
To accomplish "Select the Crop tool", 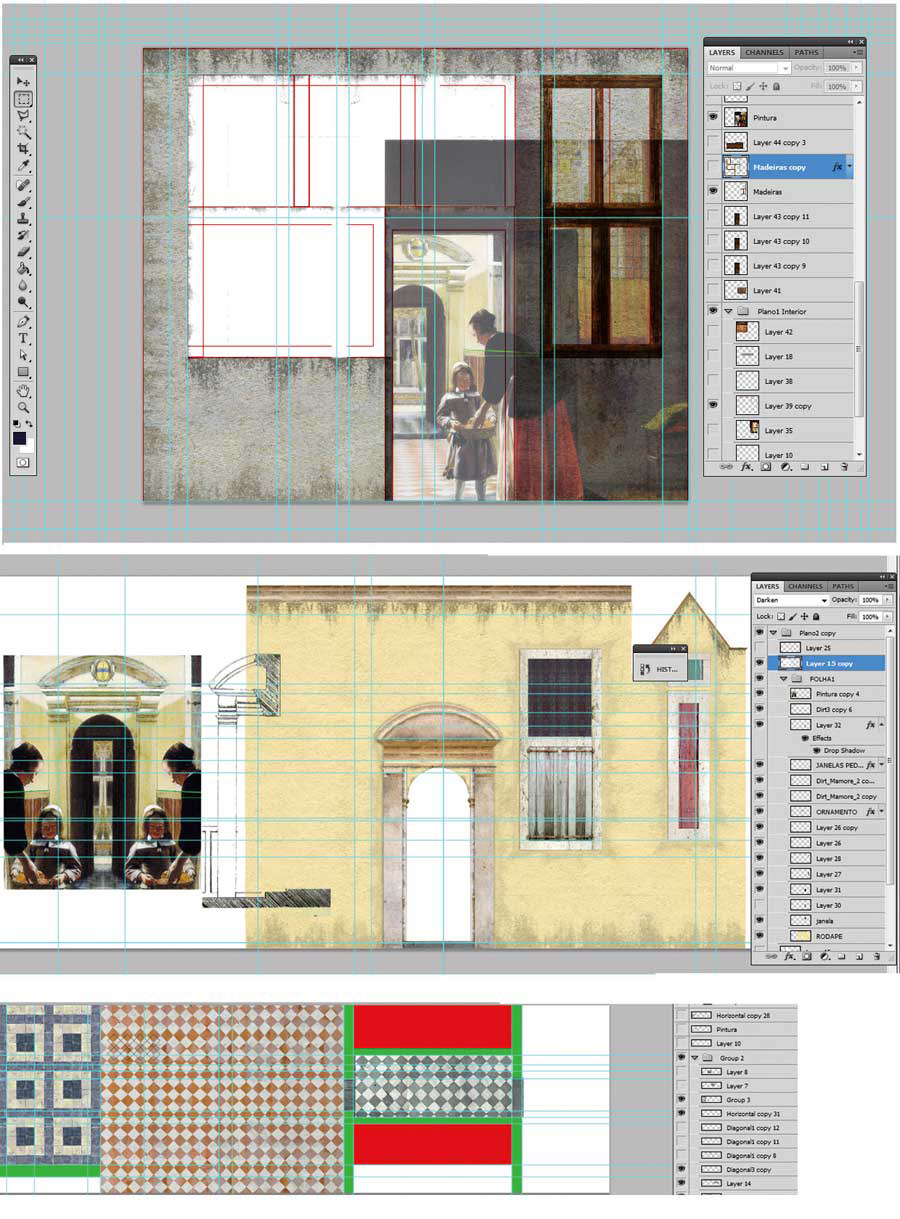I will pos(23,148).
